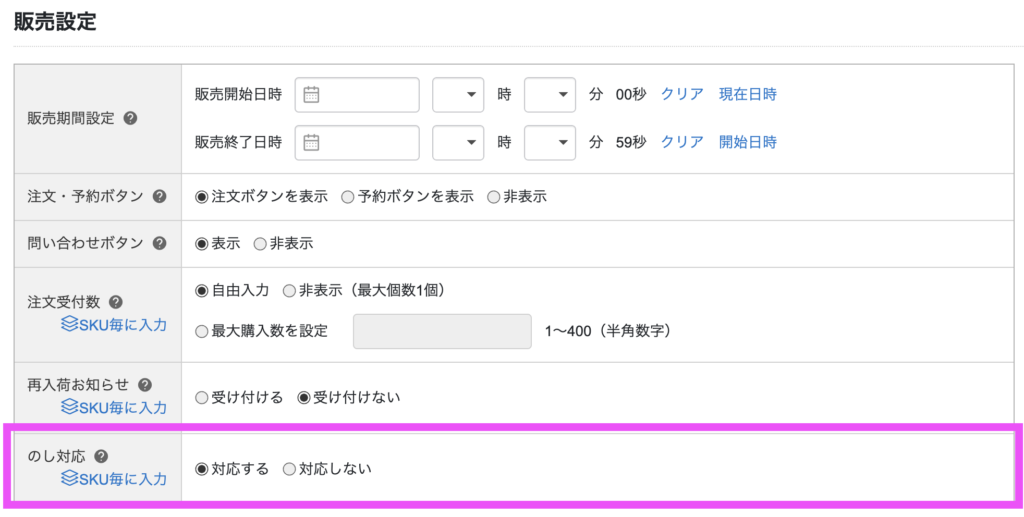The height and width of the screenshot is (517, 1024).
Task: Click the 最大購入数 number input field
Action: click(x=442, y=332)
